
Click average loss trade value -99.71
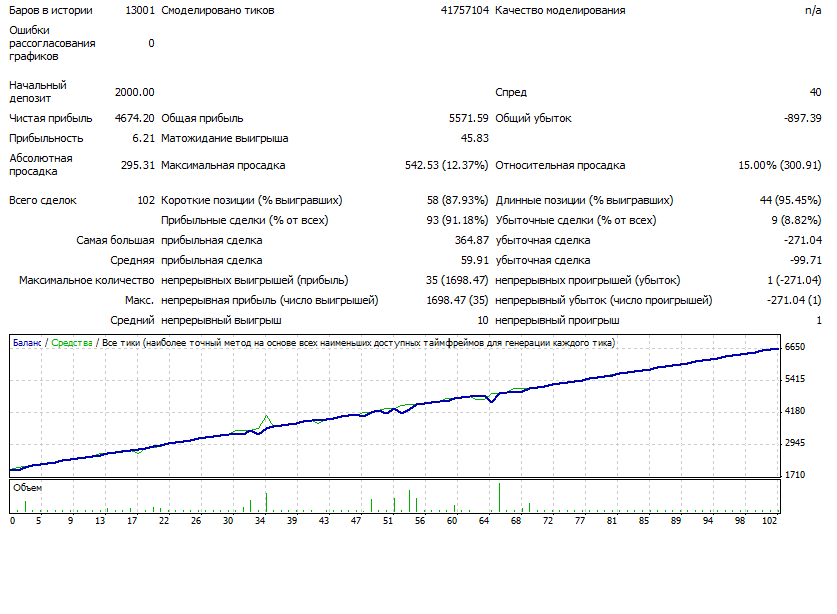click(x=806, y=261)
